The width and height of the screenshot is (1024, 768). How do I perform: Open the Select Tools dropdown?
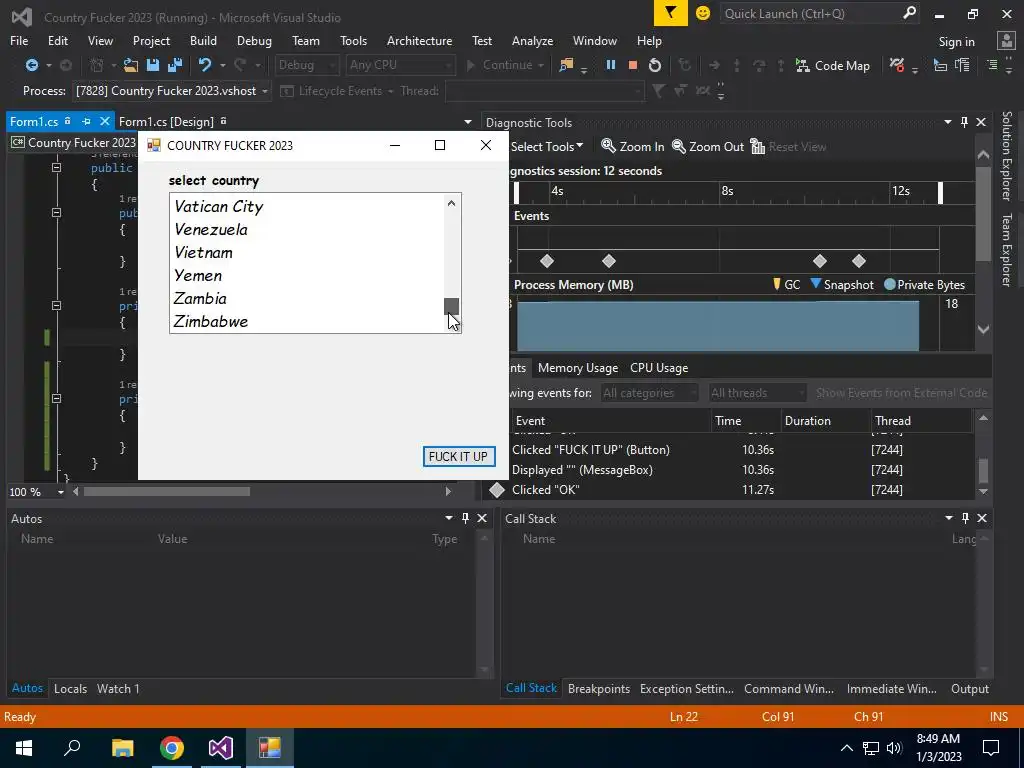(x=547, y=146)
